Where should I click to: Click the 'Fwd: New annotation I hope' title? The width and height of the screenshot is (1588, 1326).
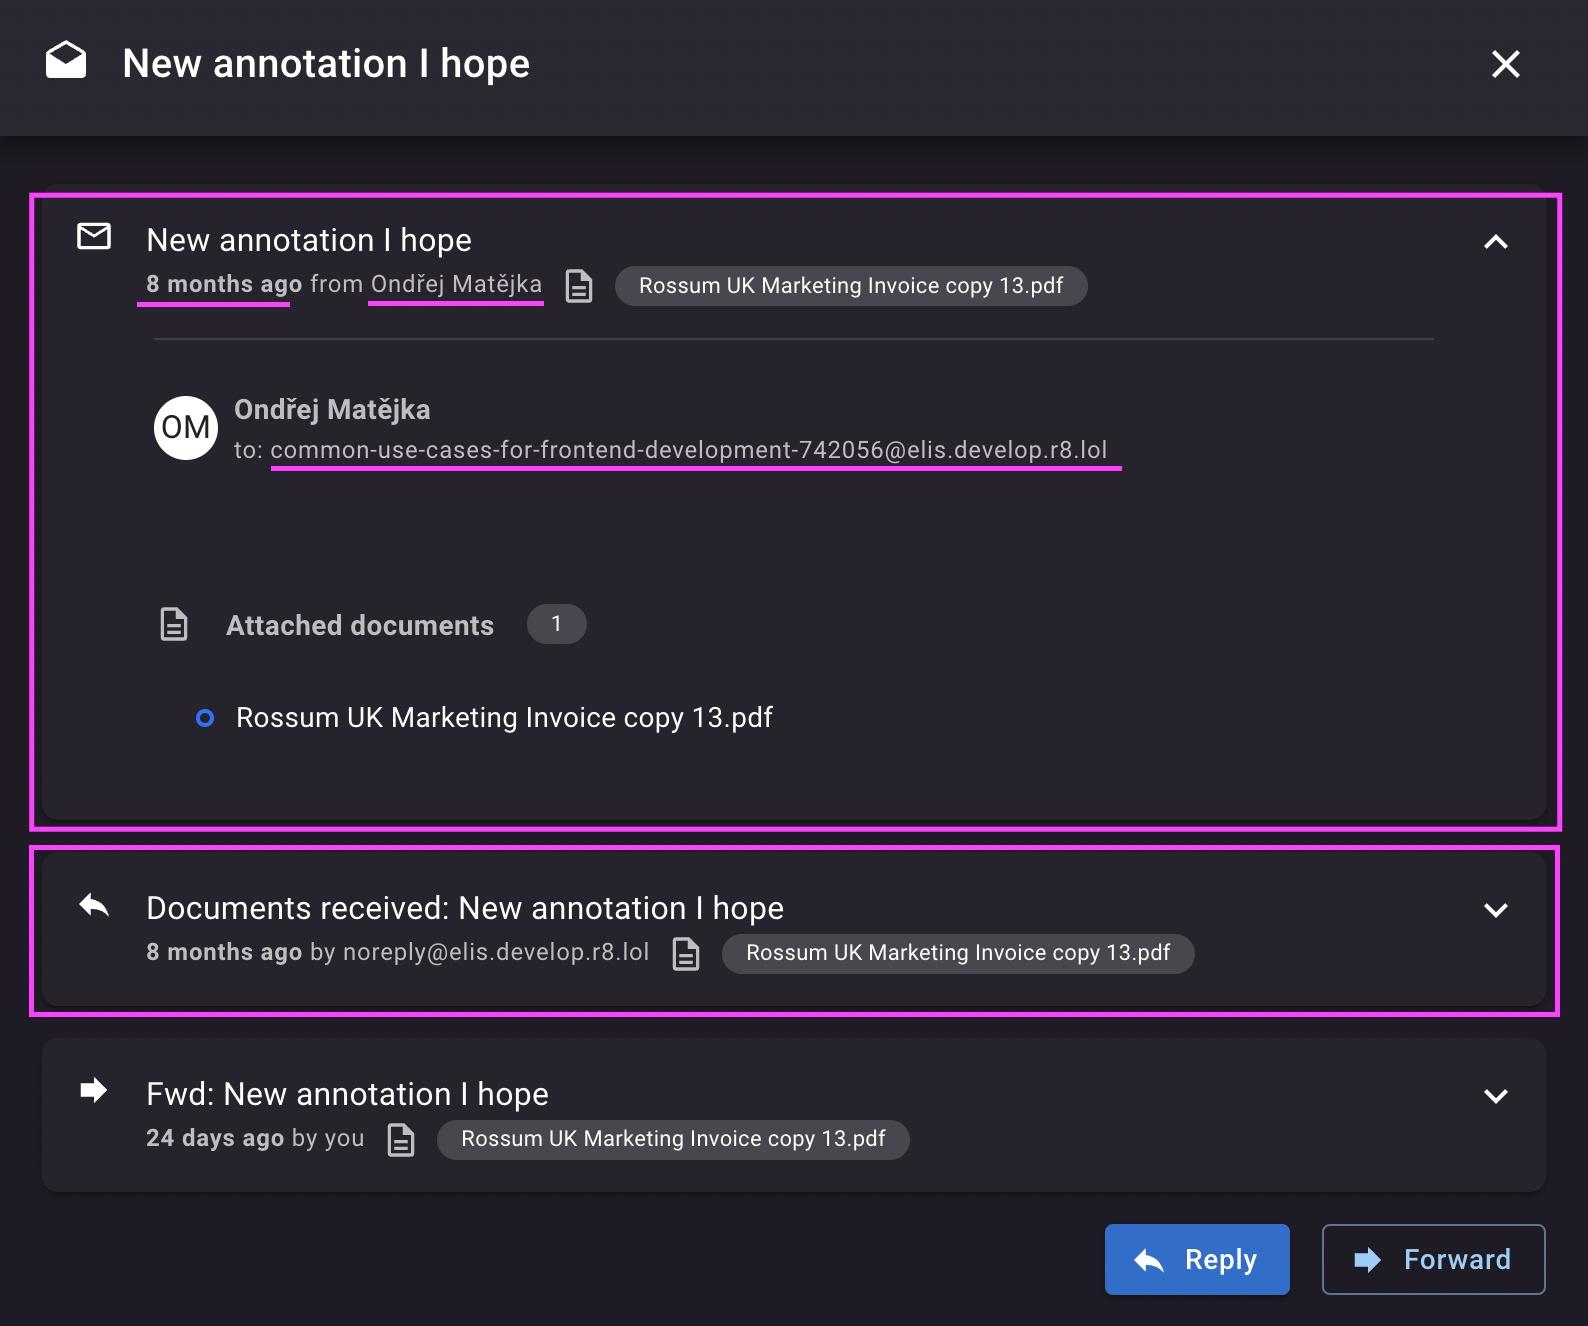click(x=347, y=1094)
